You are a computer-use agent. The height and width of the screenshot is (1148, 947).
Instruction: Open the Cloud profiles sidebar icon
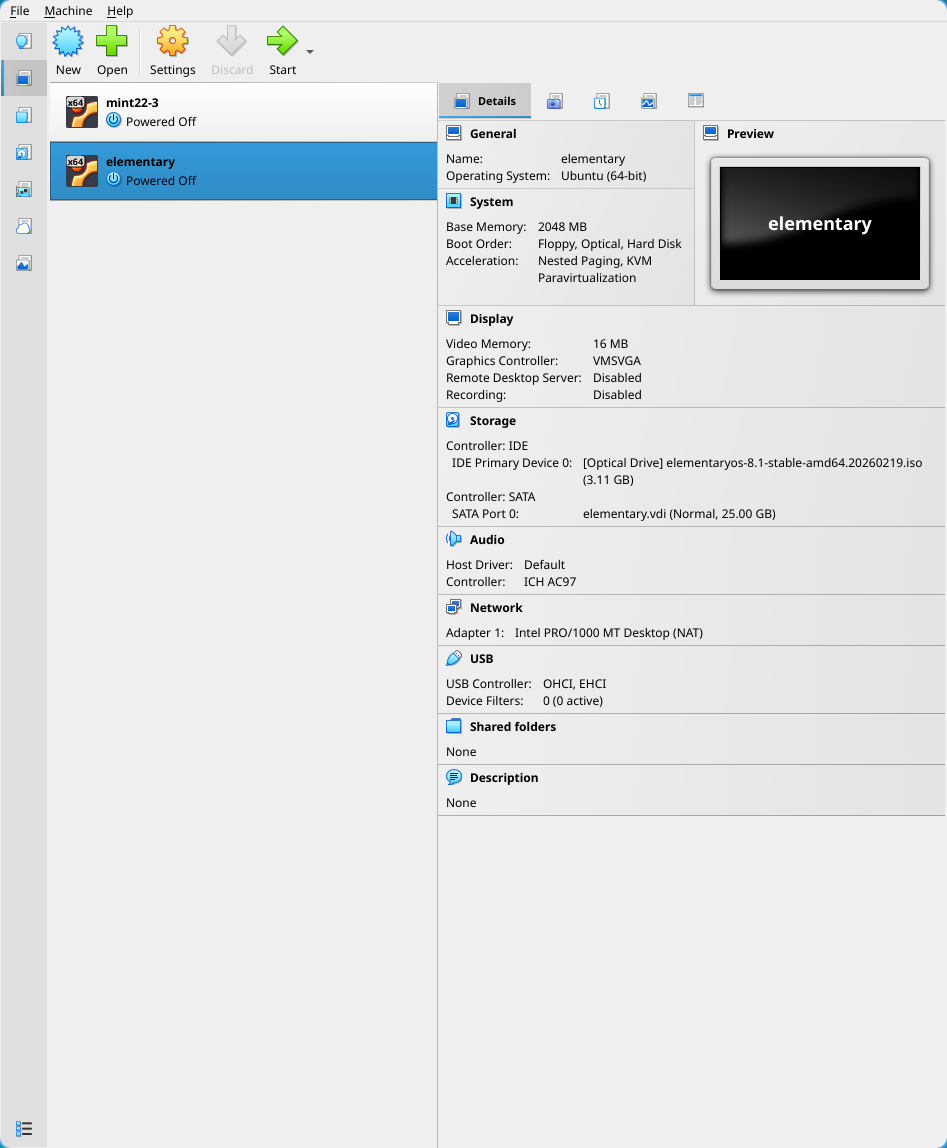(x=23, y=226)
